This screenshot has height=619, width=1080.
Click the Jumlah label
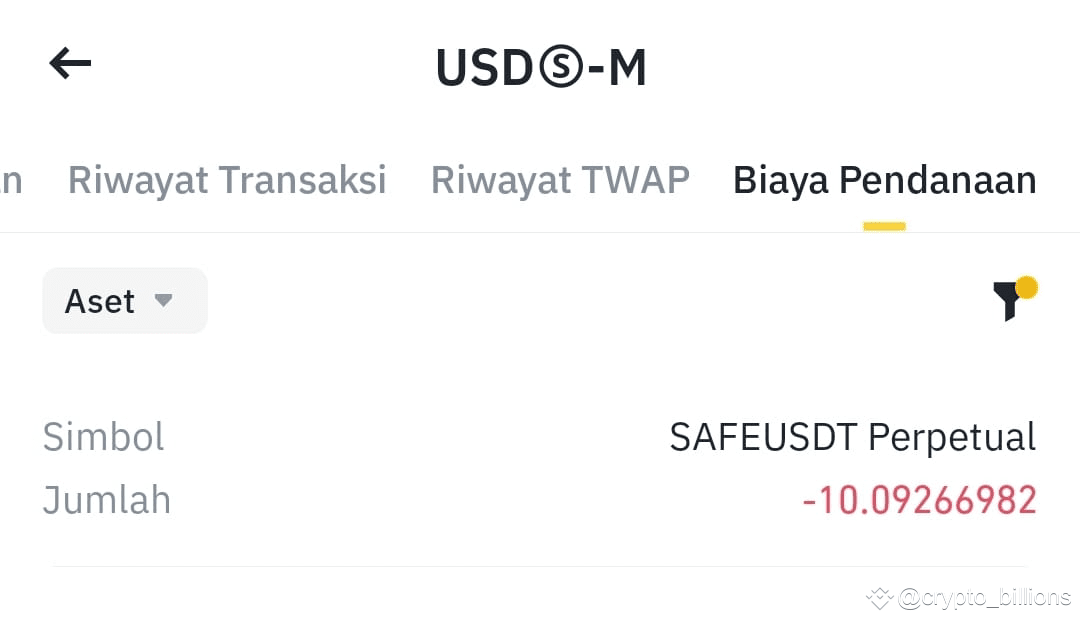pyautogui.click(x=107, y=501)
